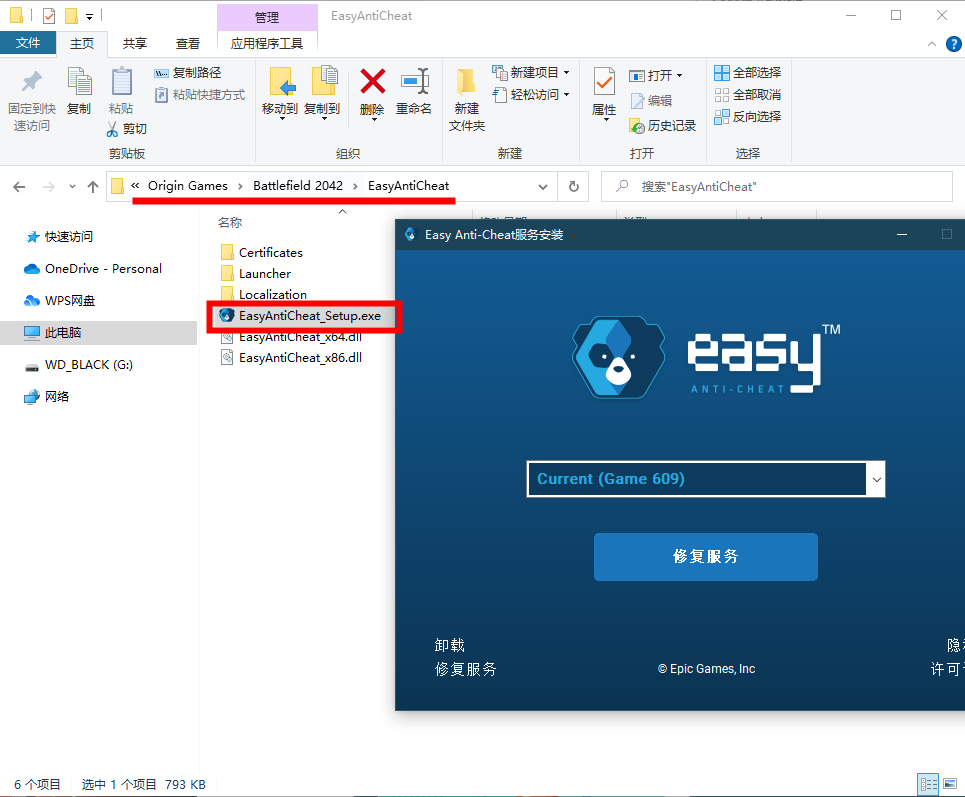Select the WD_BLACK (G:) drive in sidebar

(88, 365)
